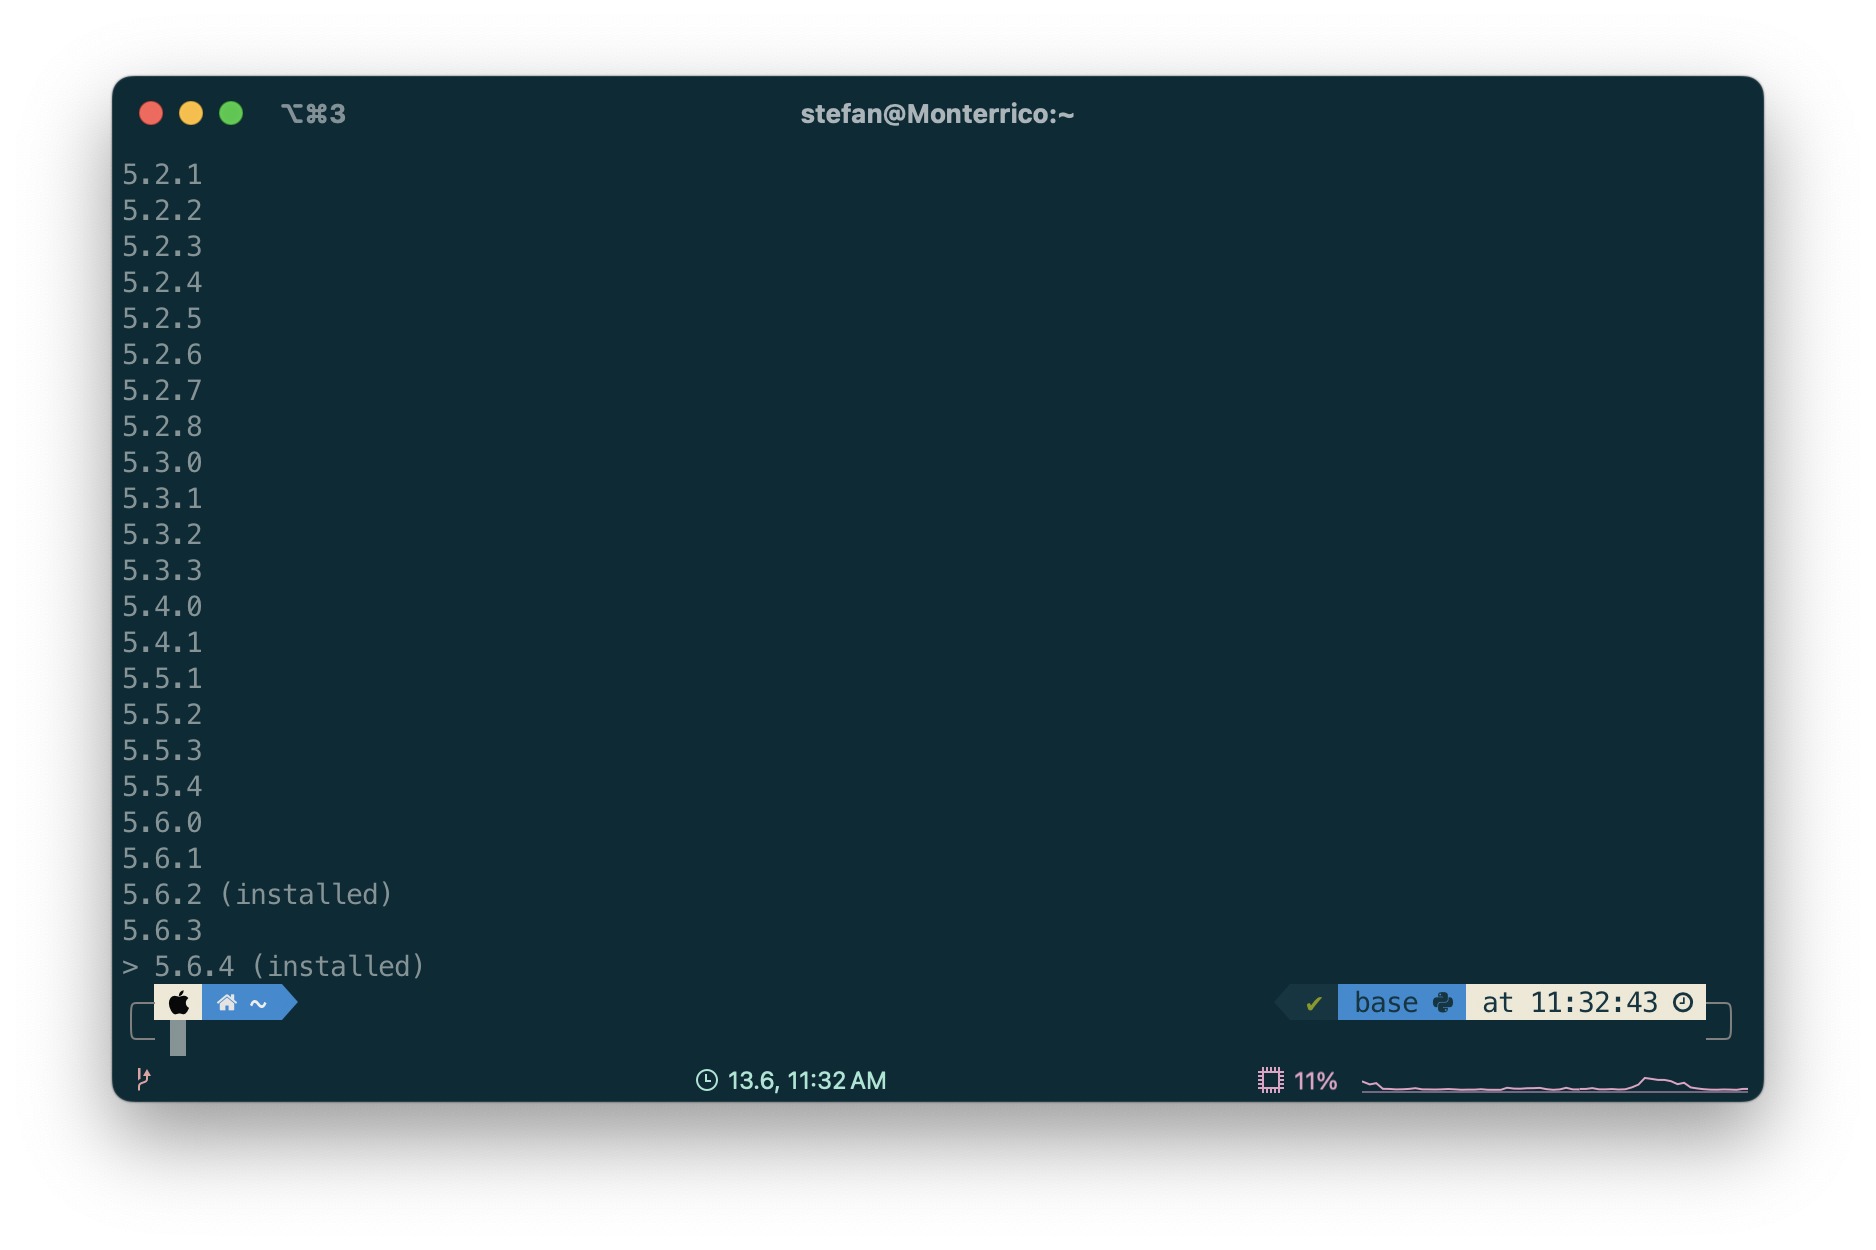Click the base conda environment label
Image resolution: width=1876 pixels, height=1250 pixels.
1386,1002
